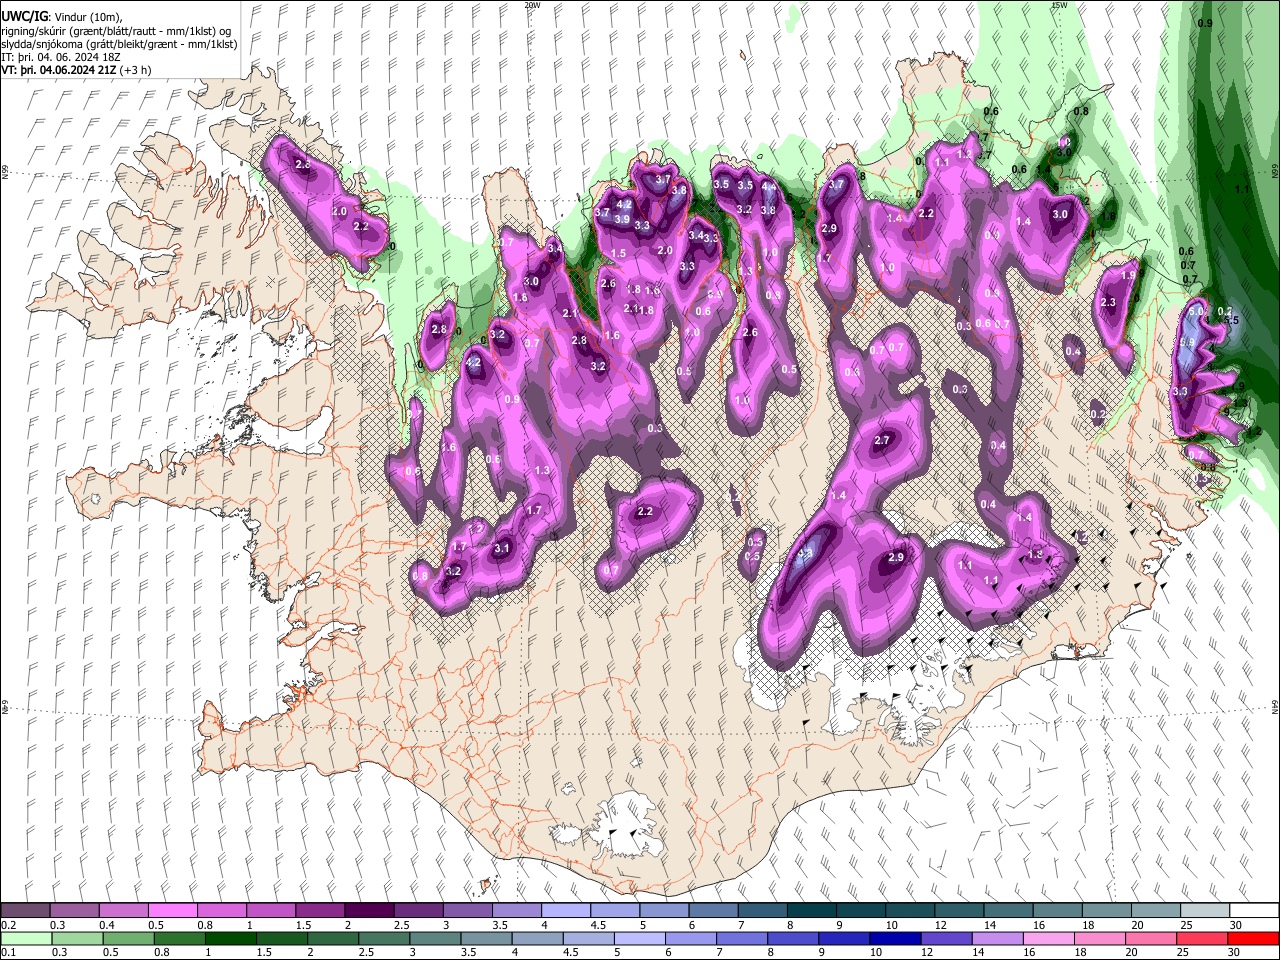Pick the dull mauve first swatch of snow legend
This screenshot has height=960, width=1280.
tap(25, 911)
